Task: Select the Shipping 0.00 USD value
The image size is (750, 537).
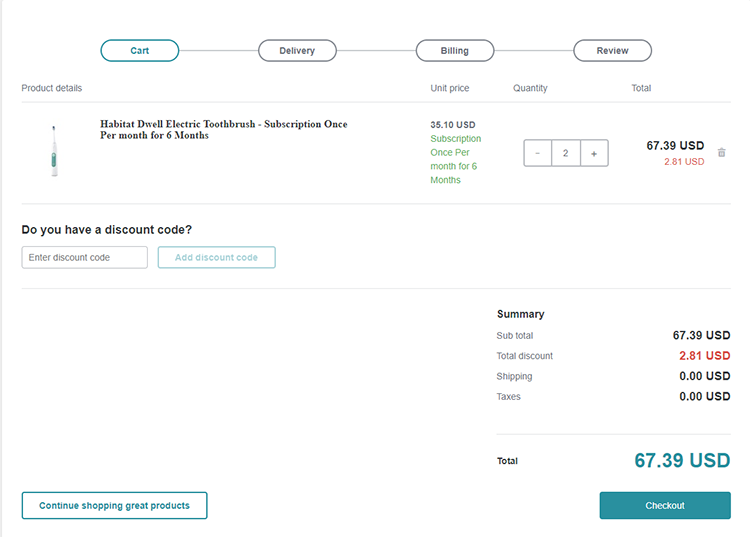Action: [705, 376]
